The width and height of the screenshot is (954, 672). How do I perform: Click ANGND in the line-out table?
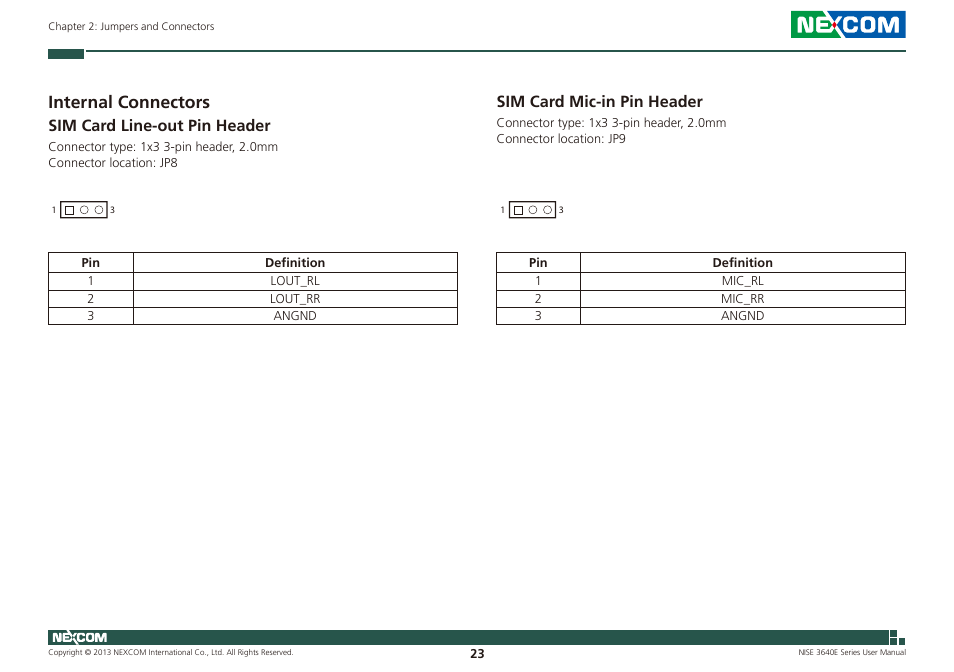coord(295,316)
